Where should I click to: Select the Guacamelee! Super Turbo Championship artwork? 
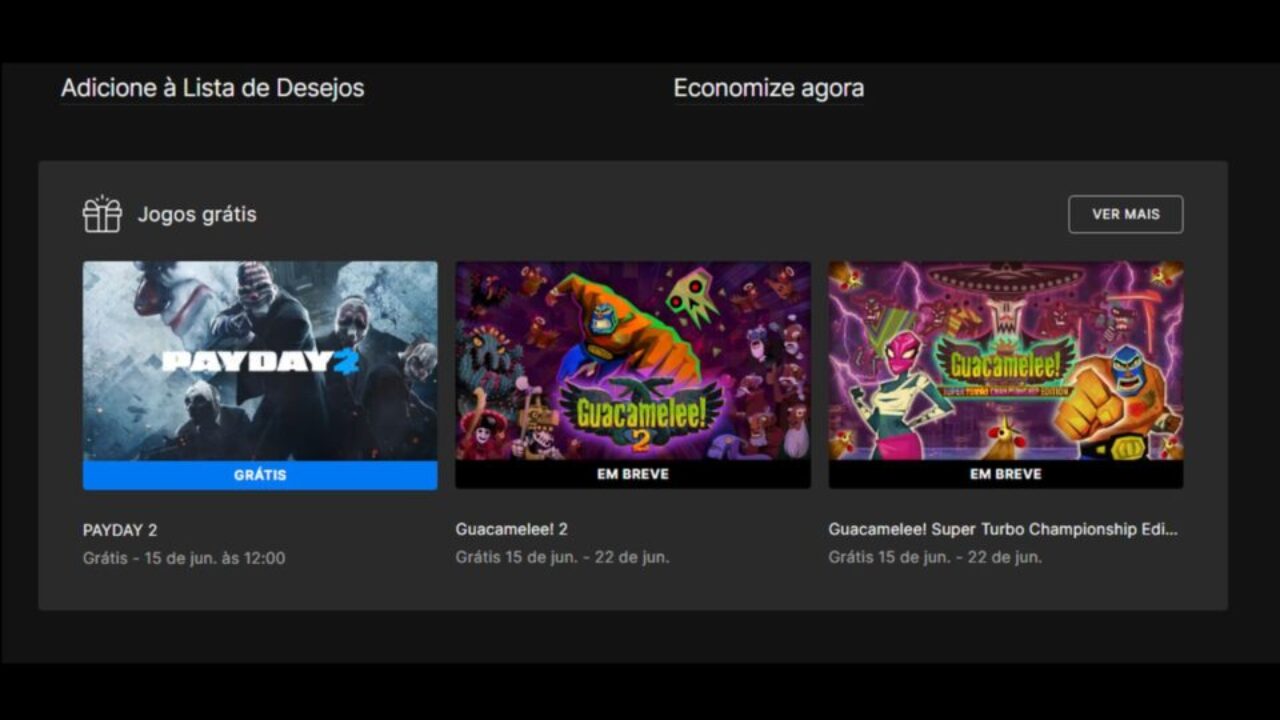pyautogui.click(x=1006, y=361)
